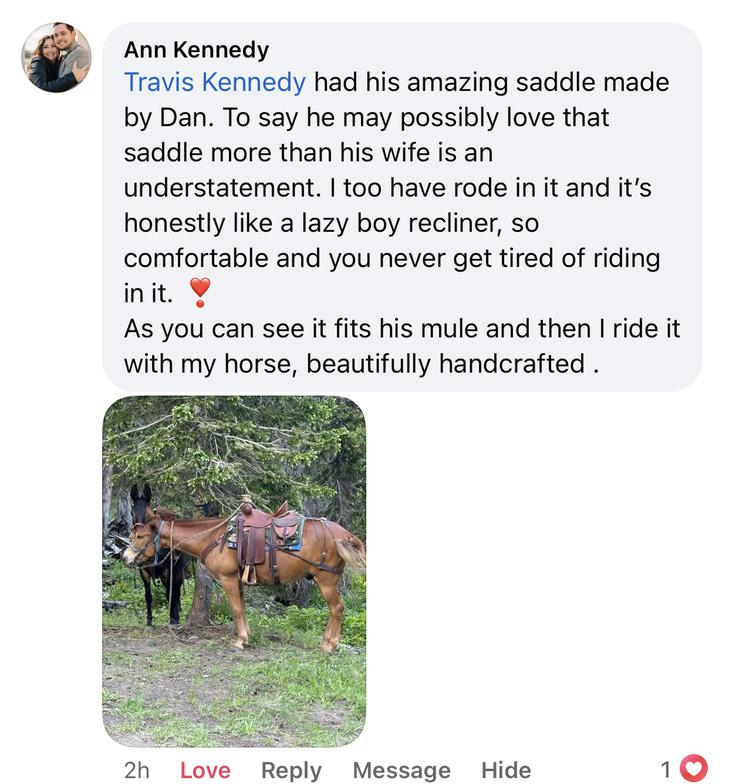
Task: View the reaction count number 1
Action: click(x=666, y=769)
